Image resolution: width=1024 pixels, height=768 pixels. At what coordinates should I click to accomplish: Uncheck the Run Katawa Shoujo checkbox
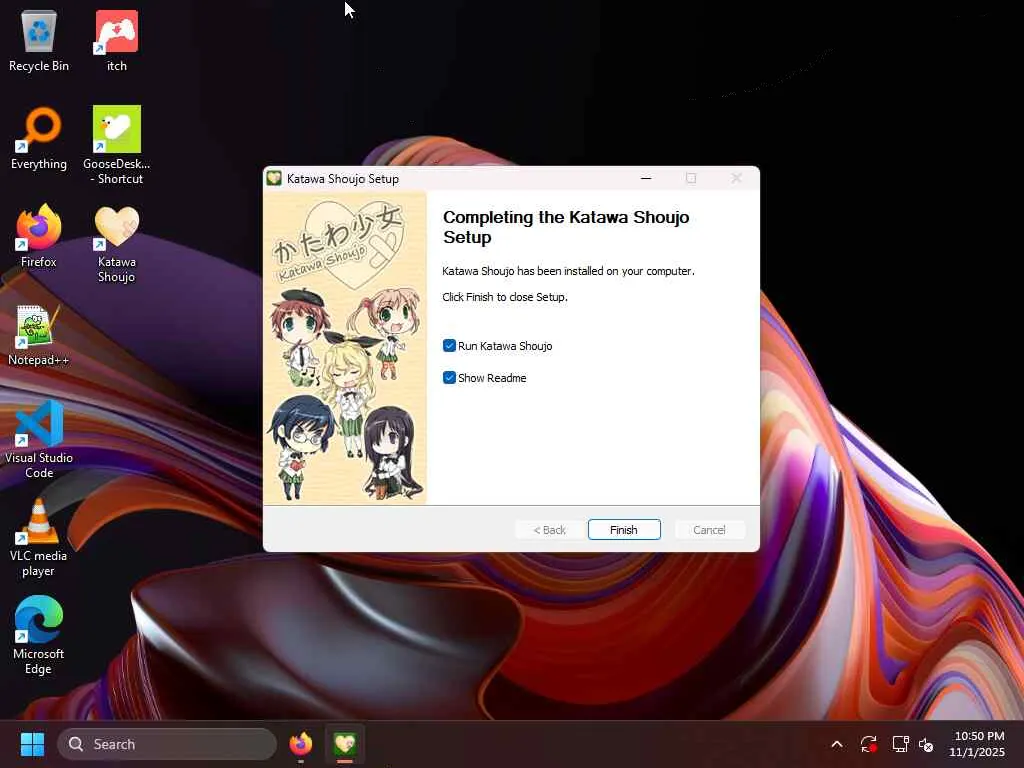click(x=449, y=345)
